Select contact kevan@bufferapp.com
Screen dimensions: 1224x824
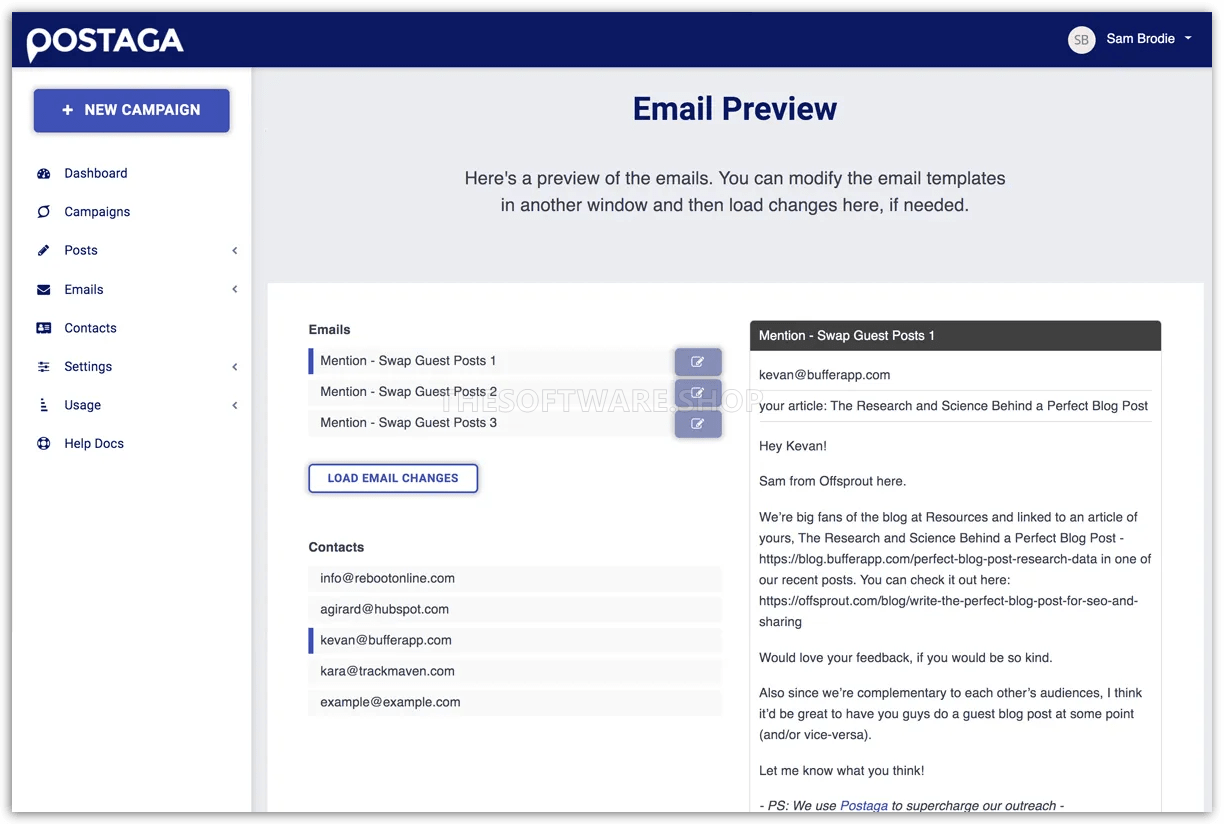pos(515,640)
